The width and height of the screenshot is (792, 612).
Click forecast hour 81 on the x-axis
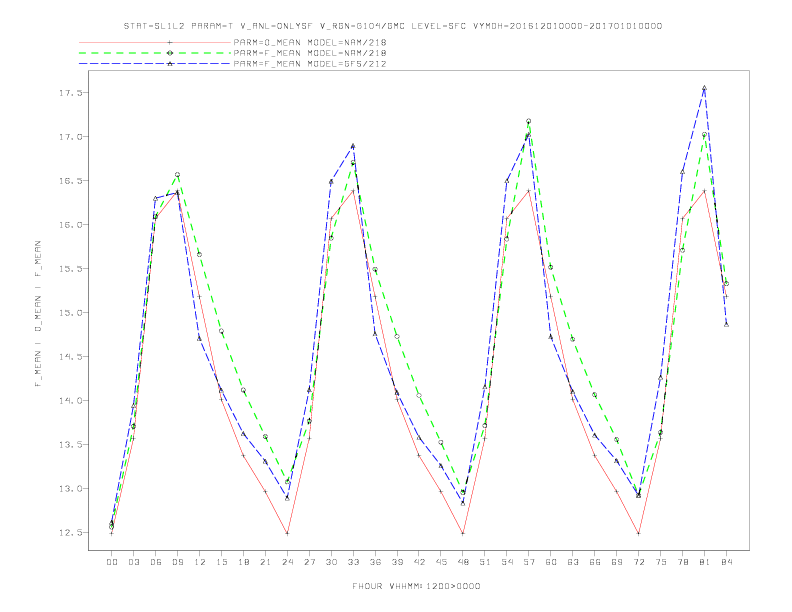click(x=705, y=562)
